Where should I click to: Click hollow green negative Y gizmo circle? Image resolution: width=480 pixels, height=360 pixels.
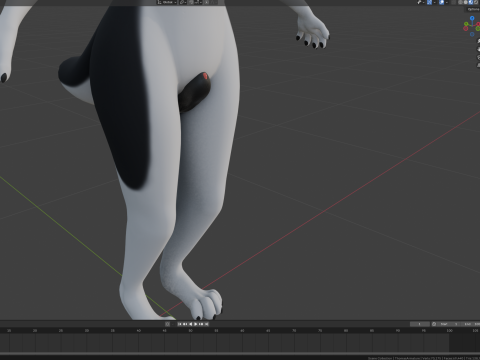478,28
